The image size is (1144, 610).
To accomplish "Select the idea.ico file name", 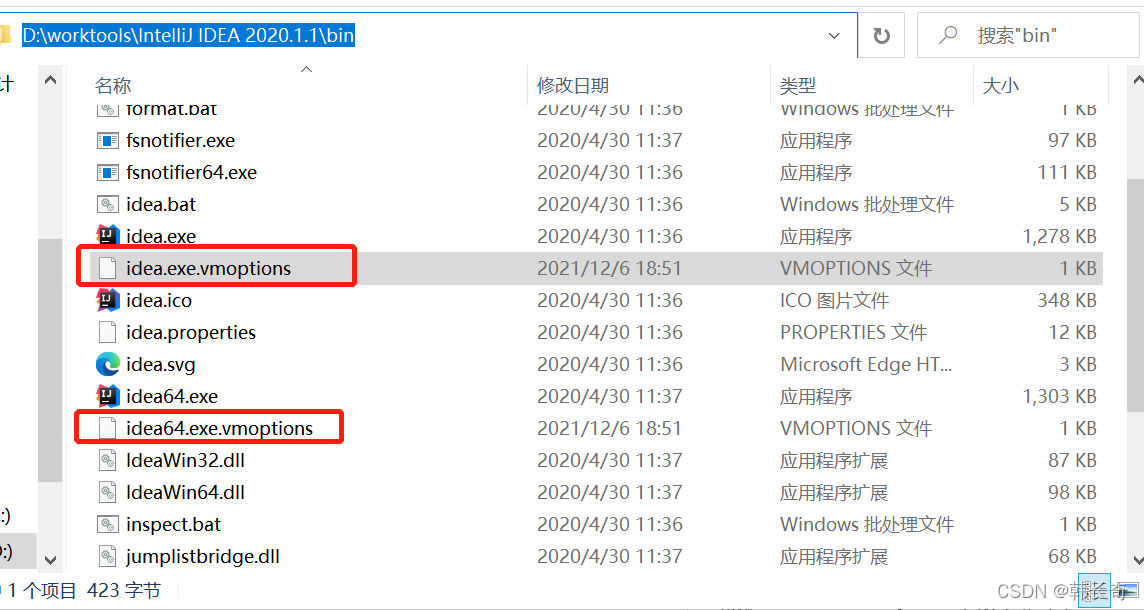I will coord(158,300).
